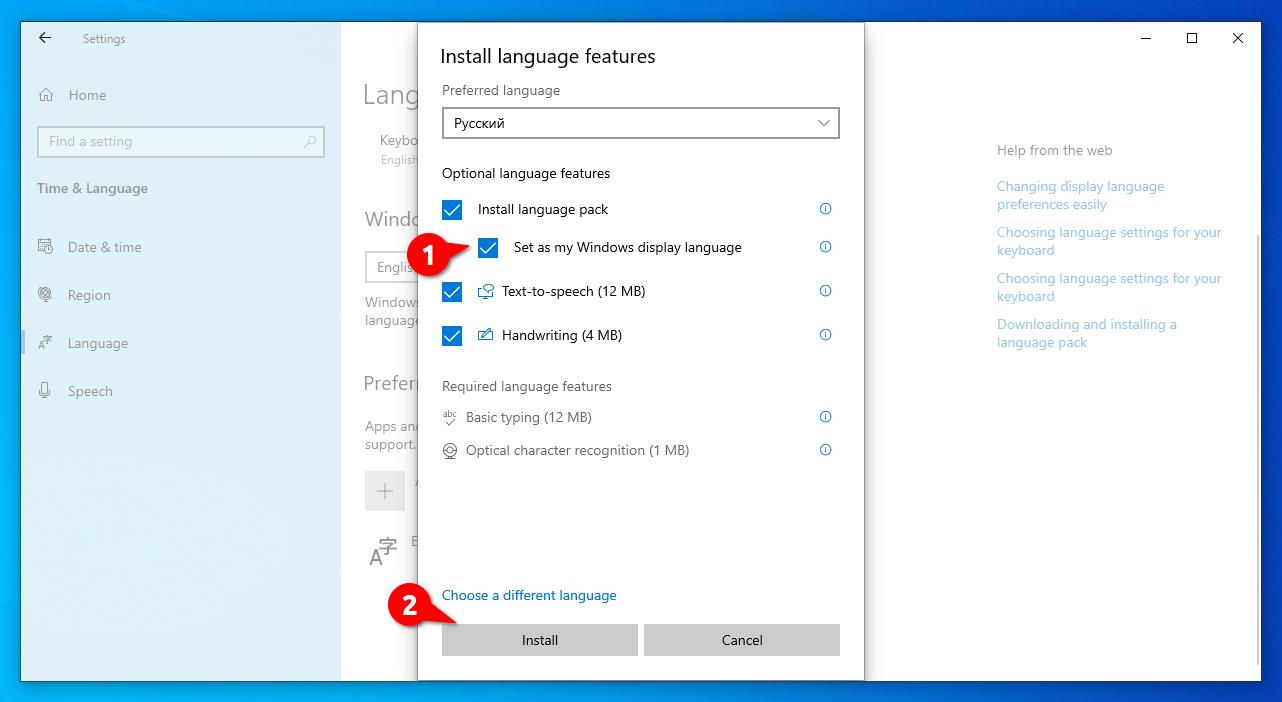The height and width of the screenshot is (702, 1282).
Task: Open the Preferred language dropdown
Action: click(640, 123)
